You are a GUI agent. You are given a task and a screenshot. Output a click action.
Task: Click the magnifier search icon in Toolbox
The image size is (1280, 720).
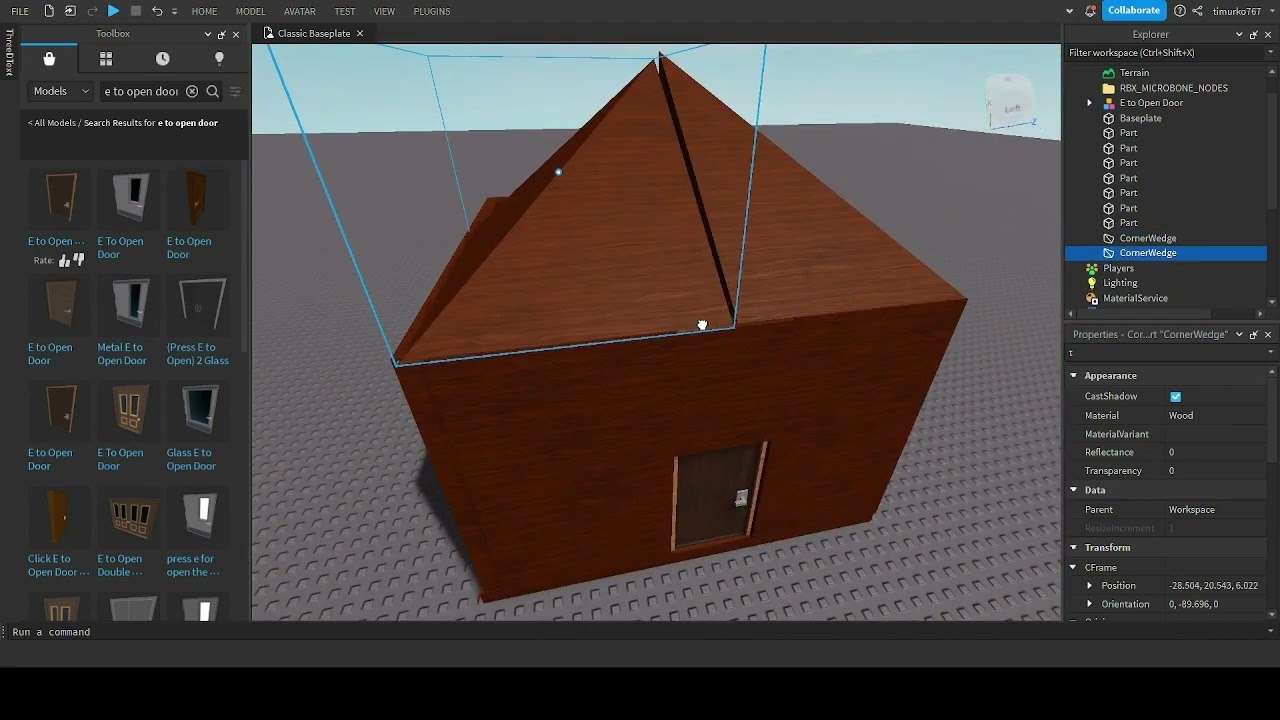[x=213, y=91]
